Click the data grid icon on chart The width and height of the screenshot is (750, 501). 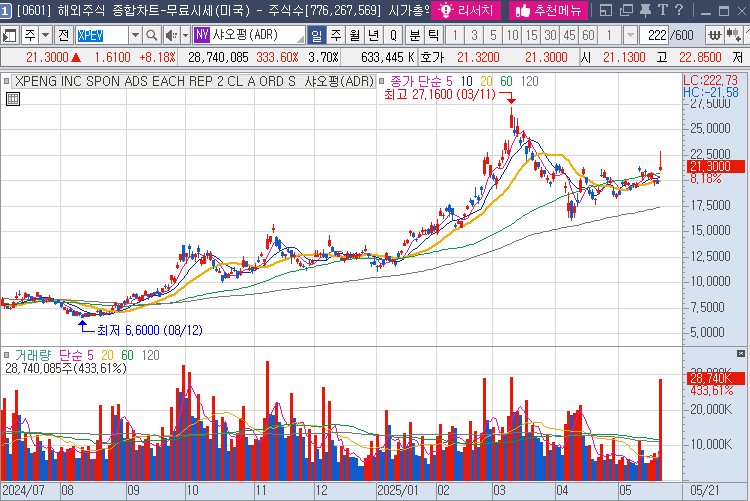coord(12,98)
